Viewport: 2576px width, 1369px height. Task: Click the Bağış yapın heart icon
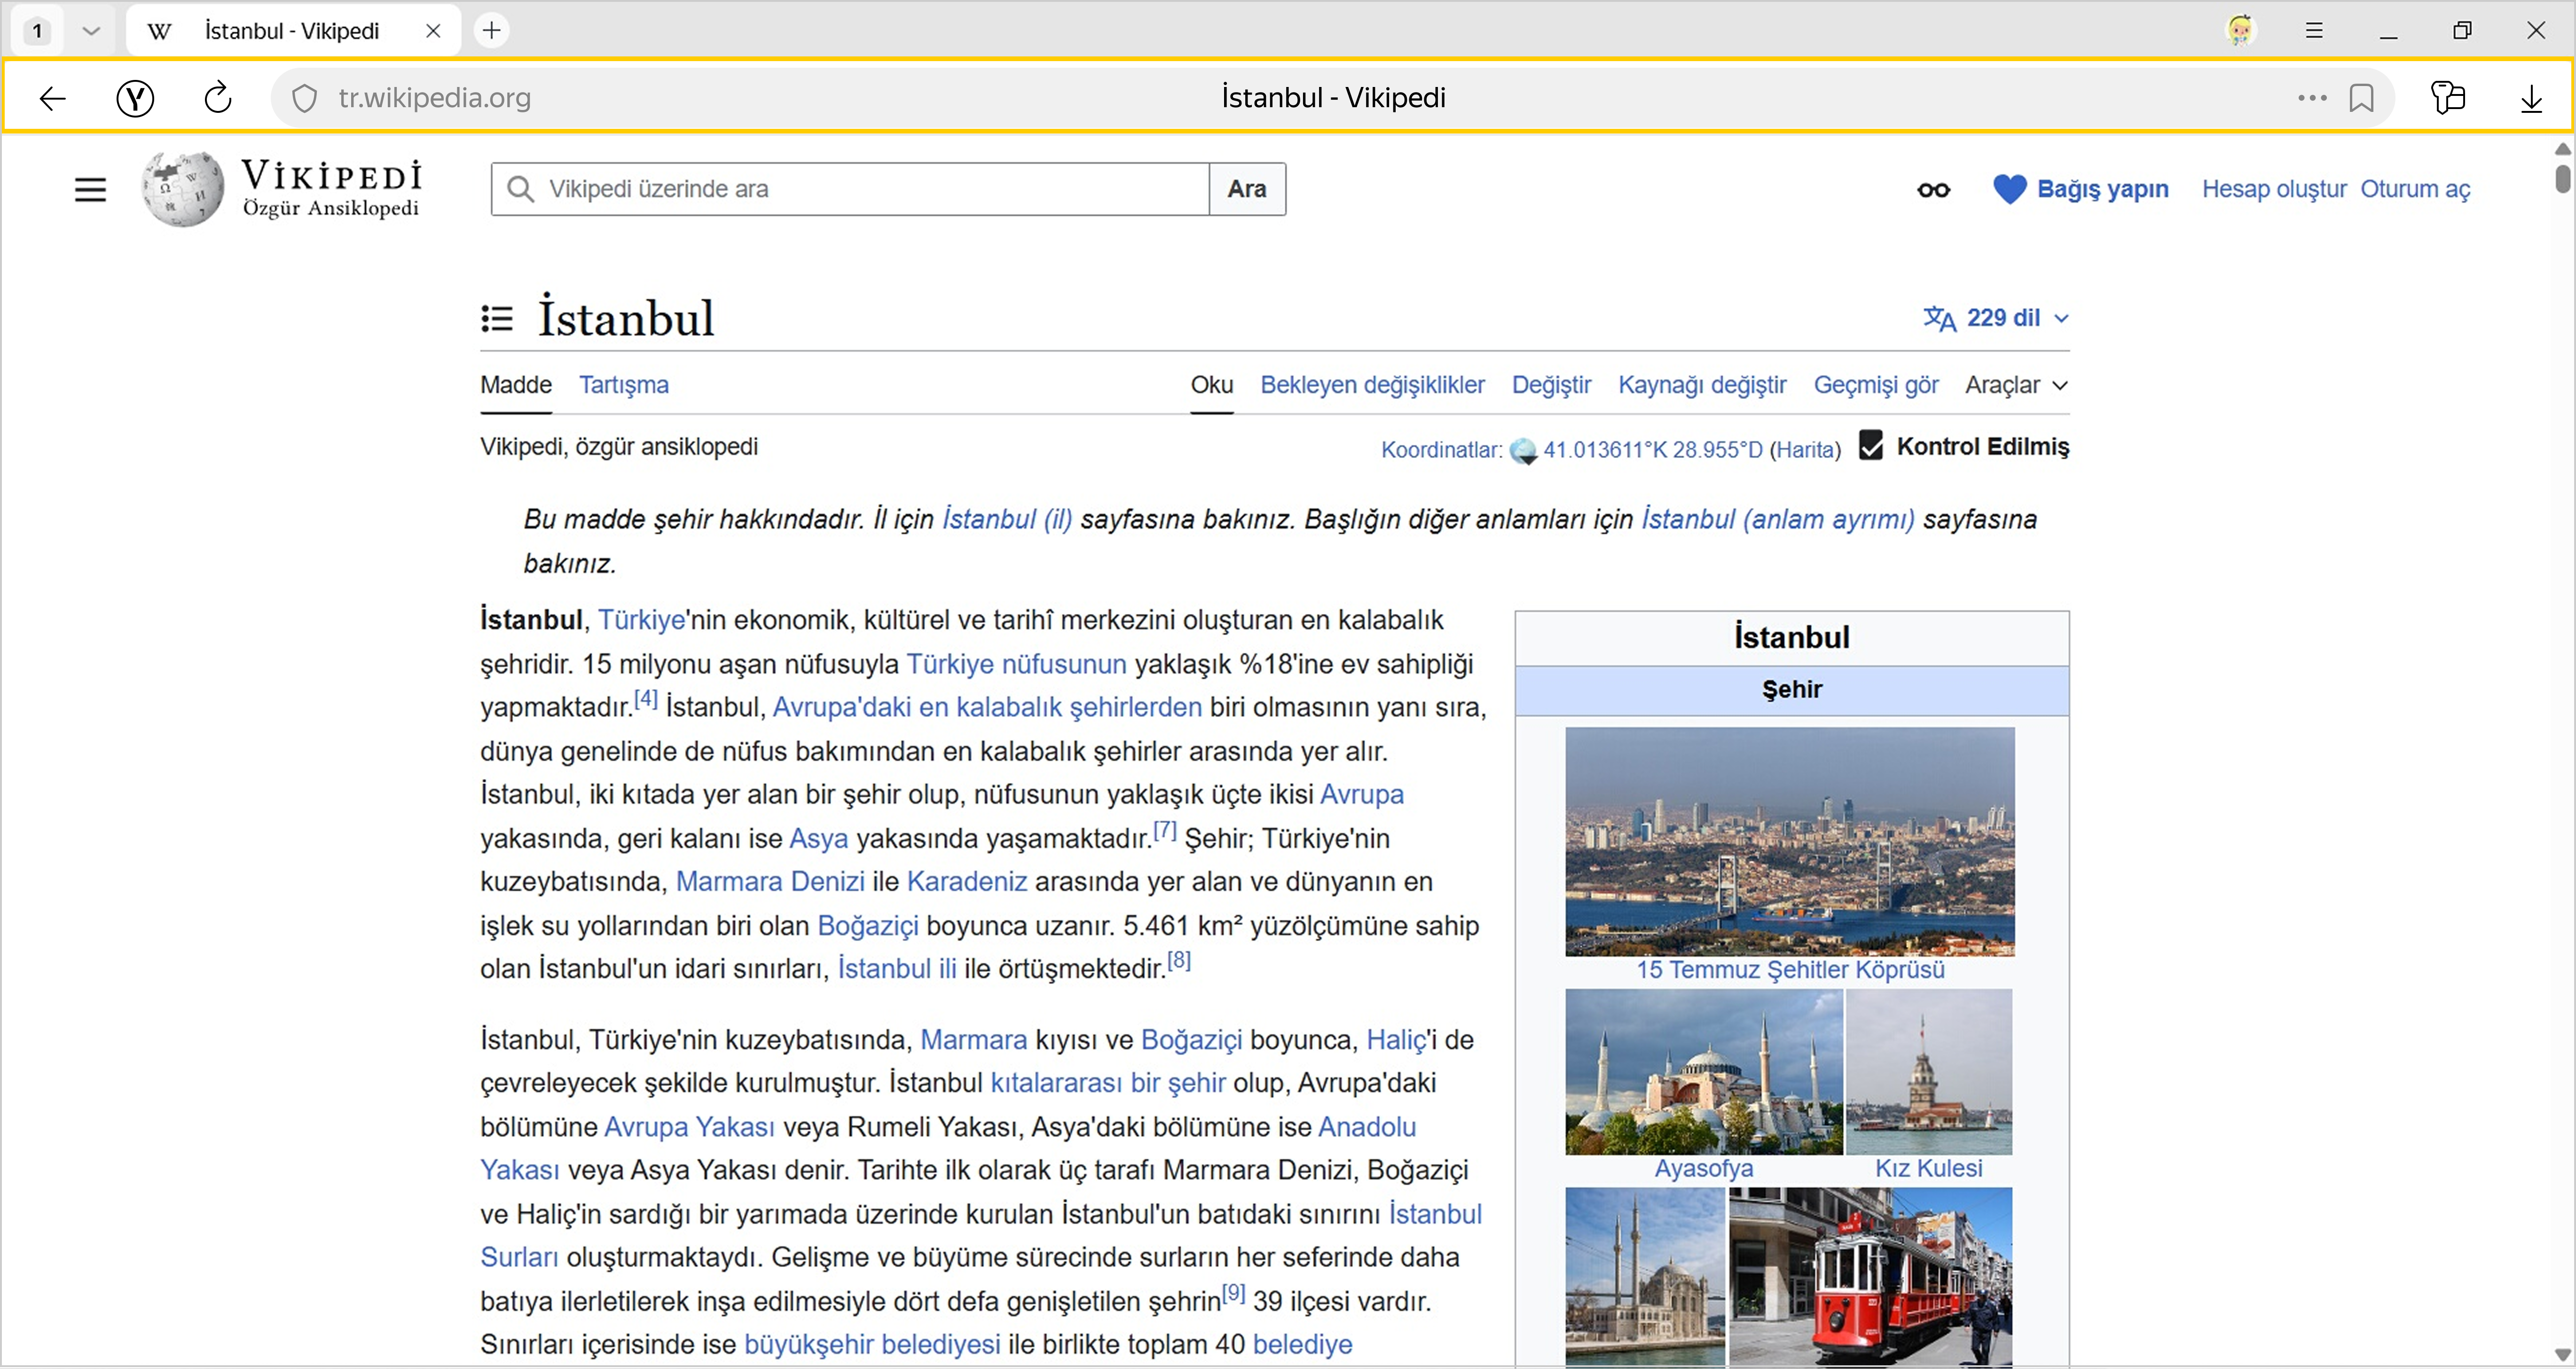(x=2009, y=189)
